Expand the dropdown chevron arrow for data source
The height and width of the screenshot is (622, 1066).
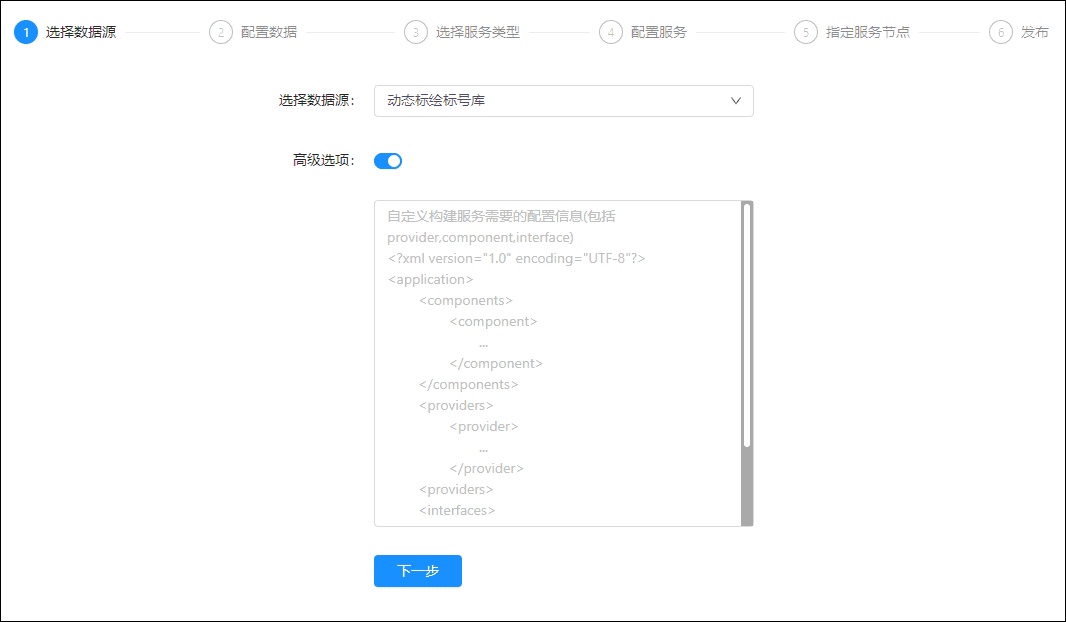point(736,101)
